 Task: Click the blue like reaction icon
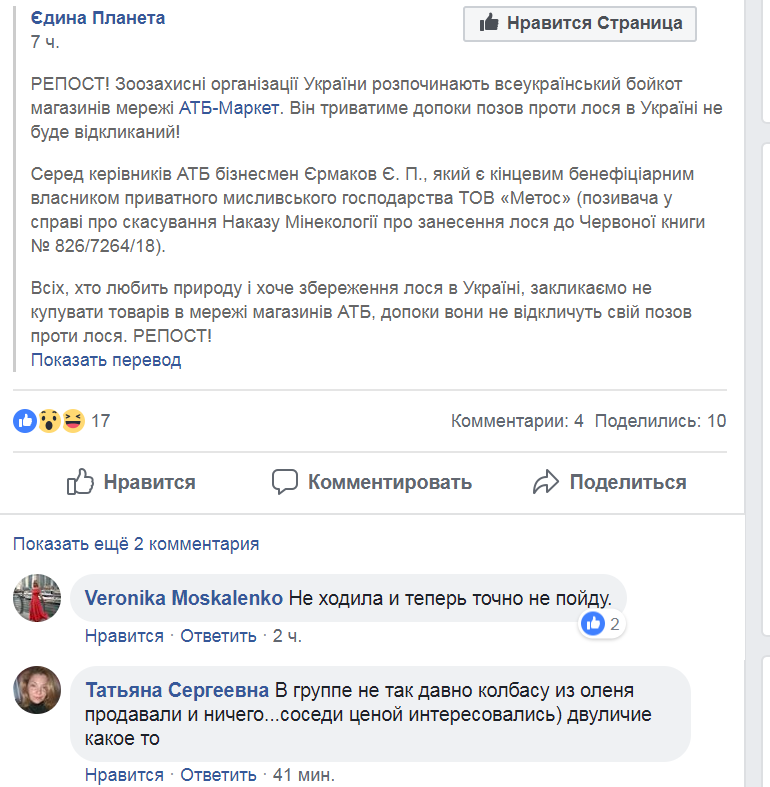tap(25, 421)
